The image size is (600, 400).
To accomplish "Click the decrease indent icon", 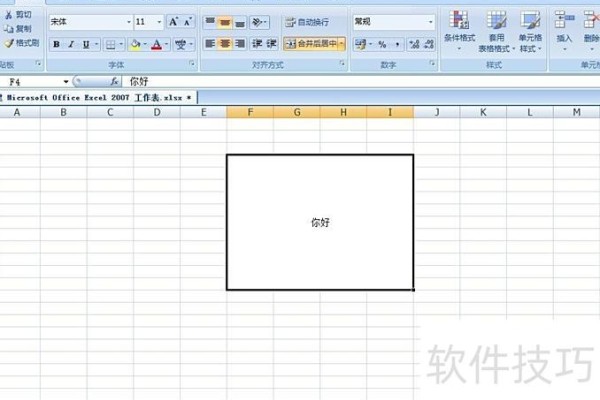I will [x=256, y=44].
